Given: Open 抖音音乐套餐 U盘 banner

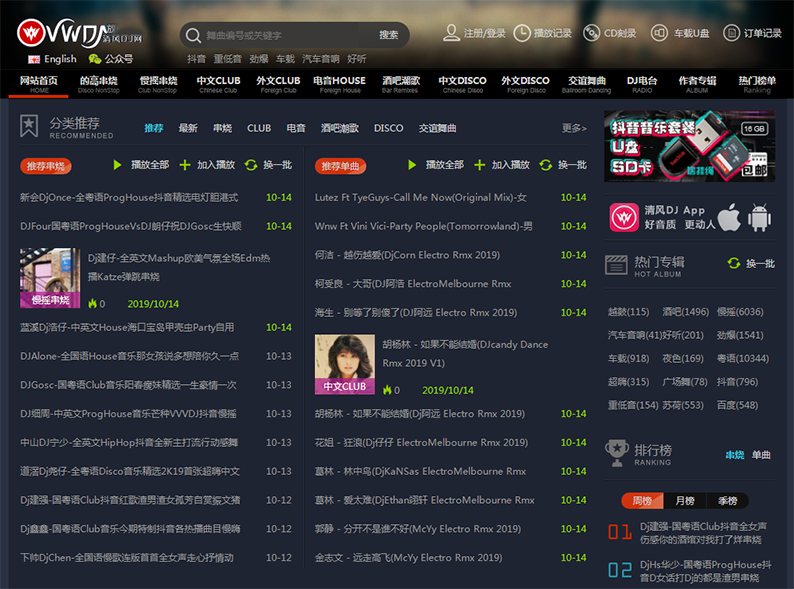Looking at the screenshot, I should click(689, 146).
